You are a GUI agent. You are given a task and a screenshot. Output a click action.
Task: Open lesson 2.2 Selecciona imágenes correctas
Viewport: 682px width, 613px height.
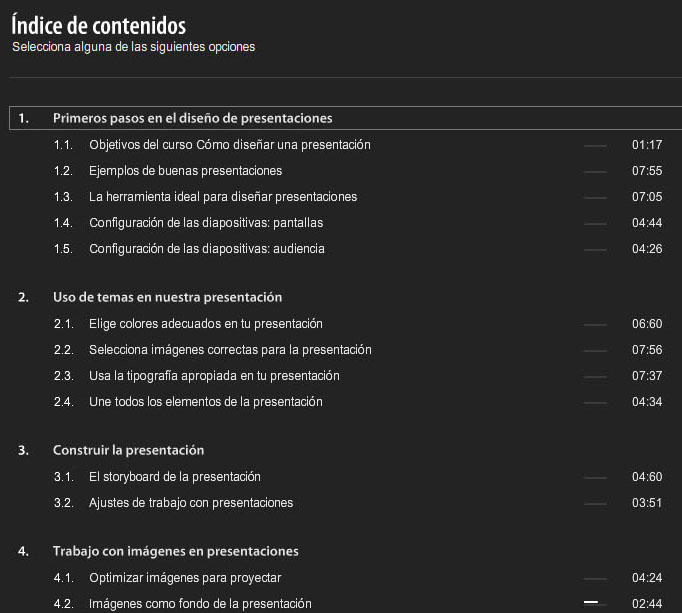[230, 350]
